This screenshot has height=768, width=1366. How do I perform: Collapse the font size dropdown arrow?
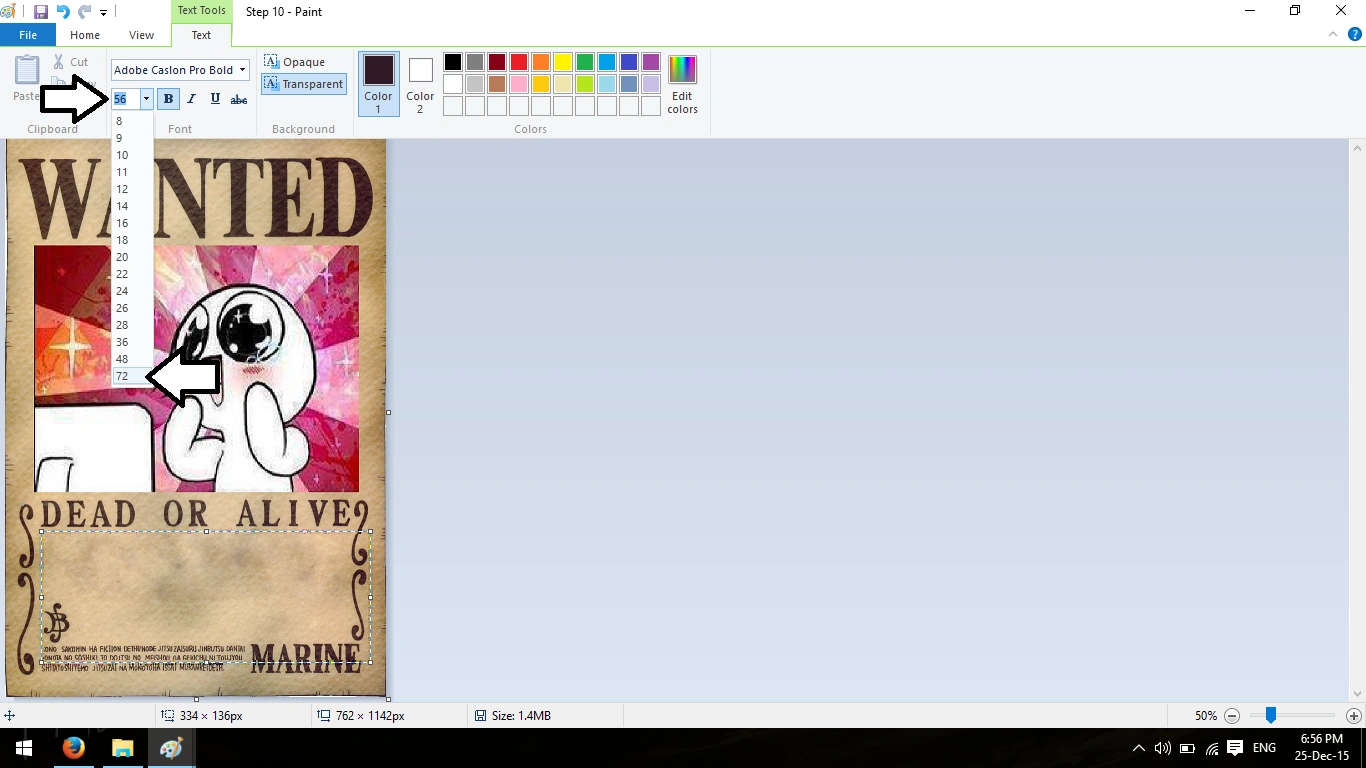146,99
